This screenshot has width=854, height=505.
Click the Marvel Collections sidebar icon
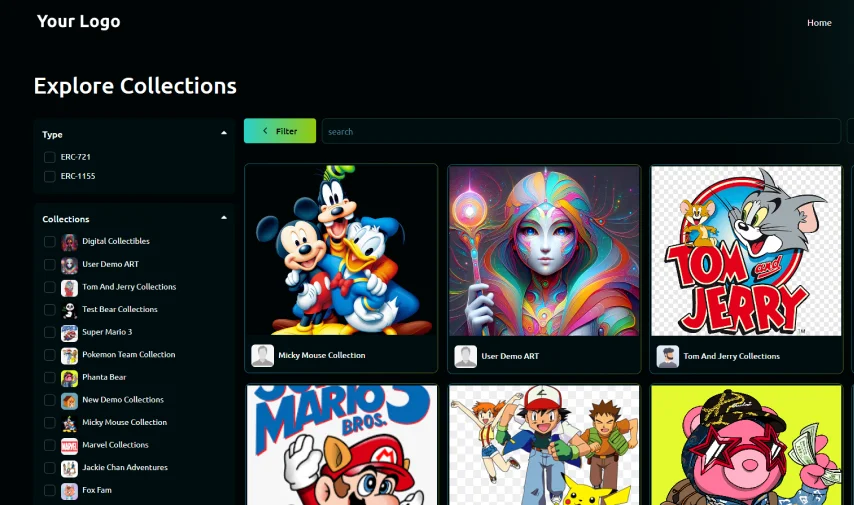click(69, 446)
